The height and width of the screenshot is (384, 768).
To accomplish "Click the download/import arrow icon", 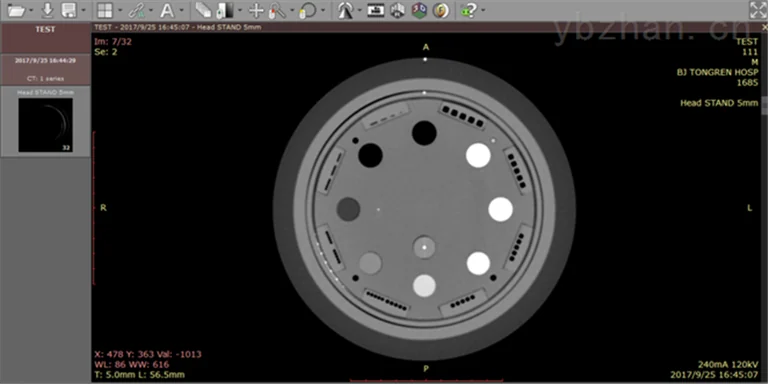I will (47, 10).
